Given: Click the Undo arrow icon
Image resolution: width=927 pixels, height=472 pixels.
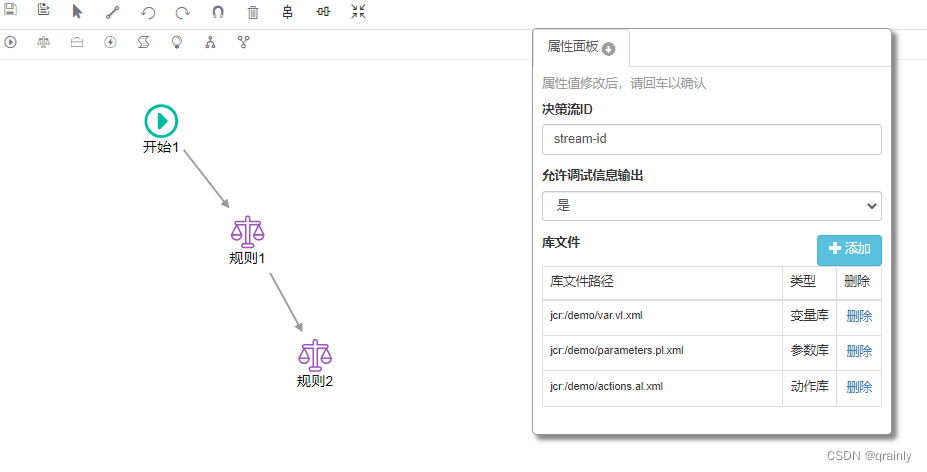Looking at the screenshot, I should (x=147, y=12).
